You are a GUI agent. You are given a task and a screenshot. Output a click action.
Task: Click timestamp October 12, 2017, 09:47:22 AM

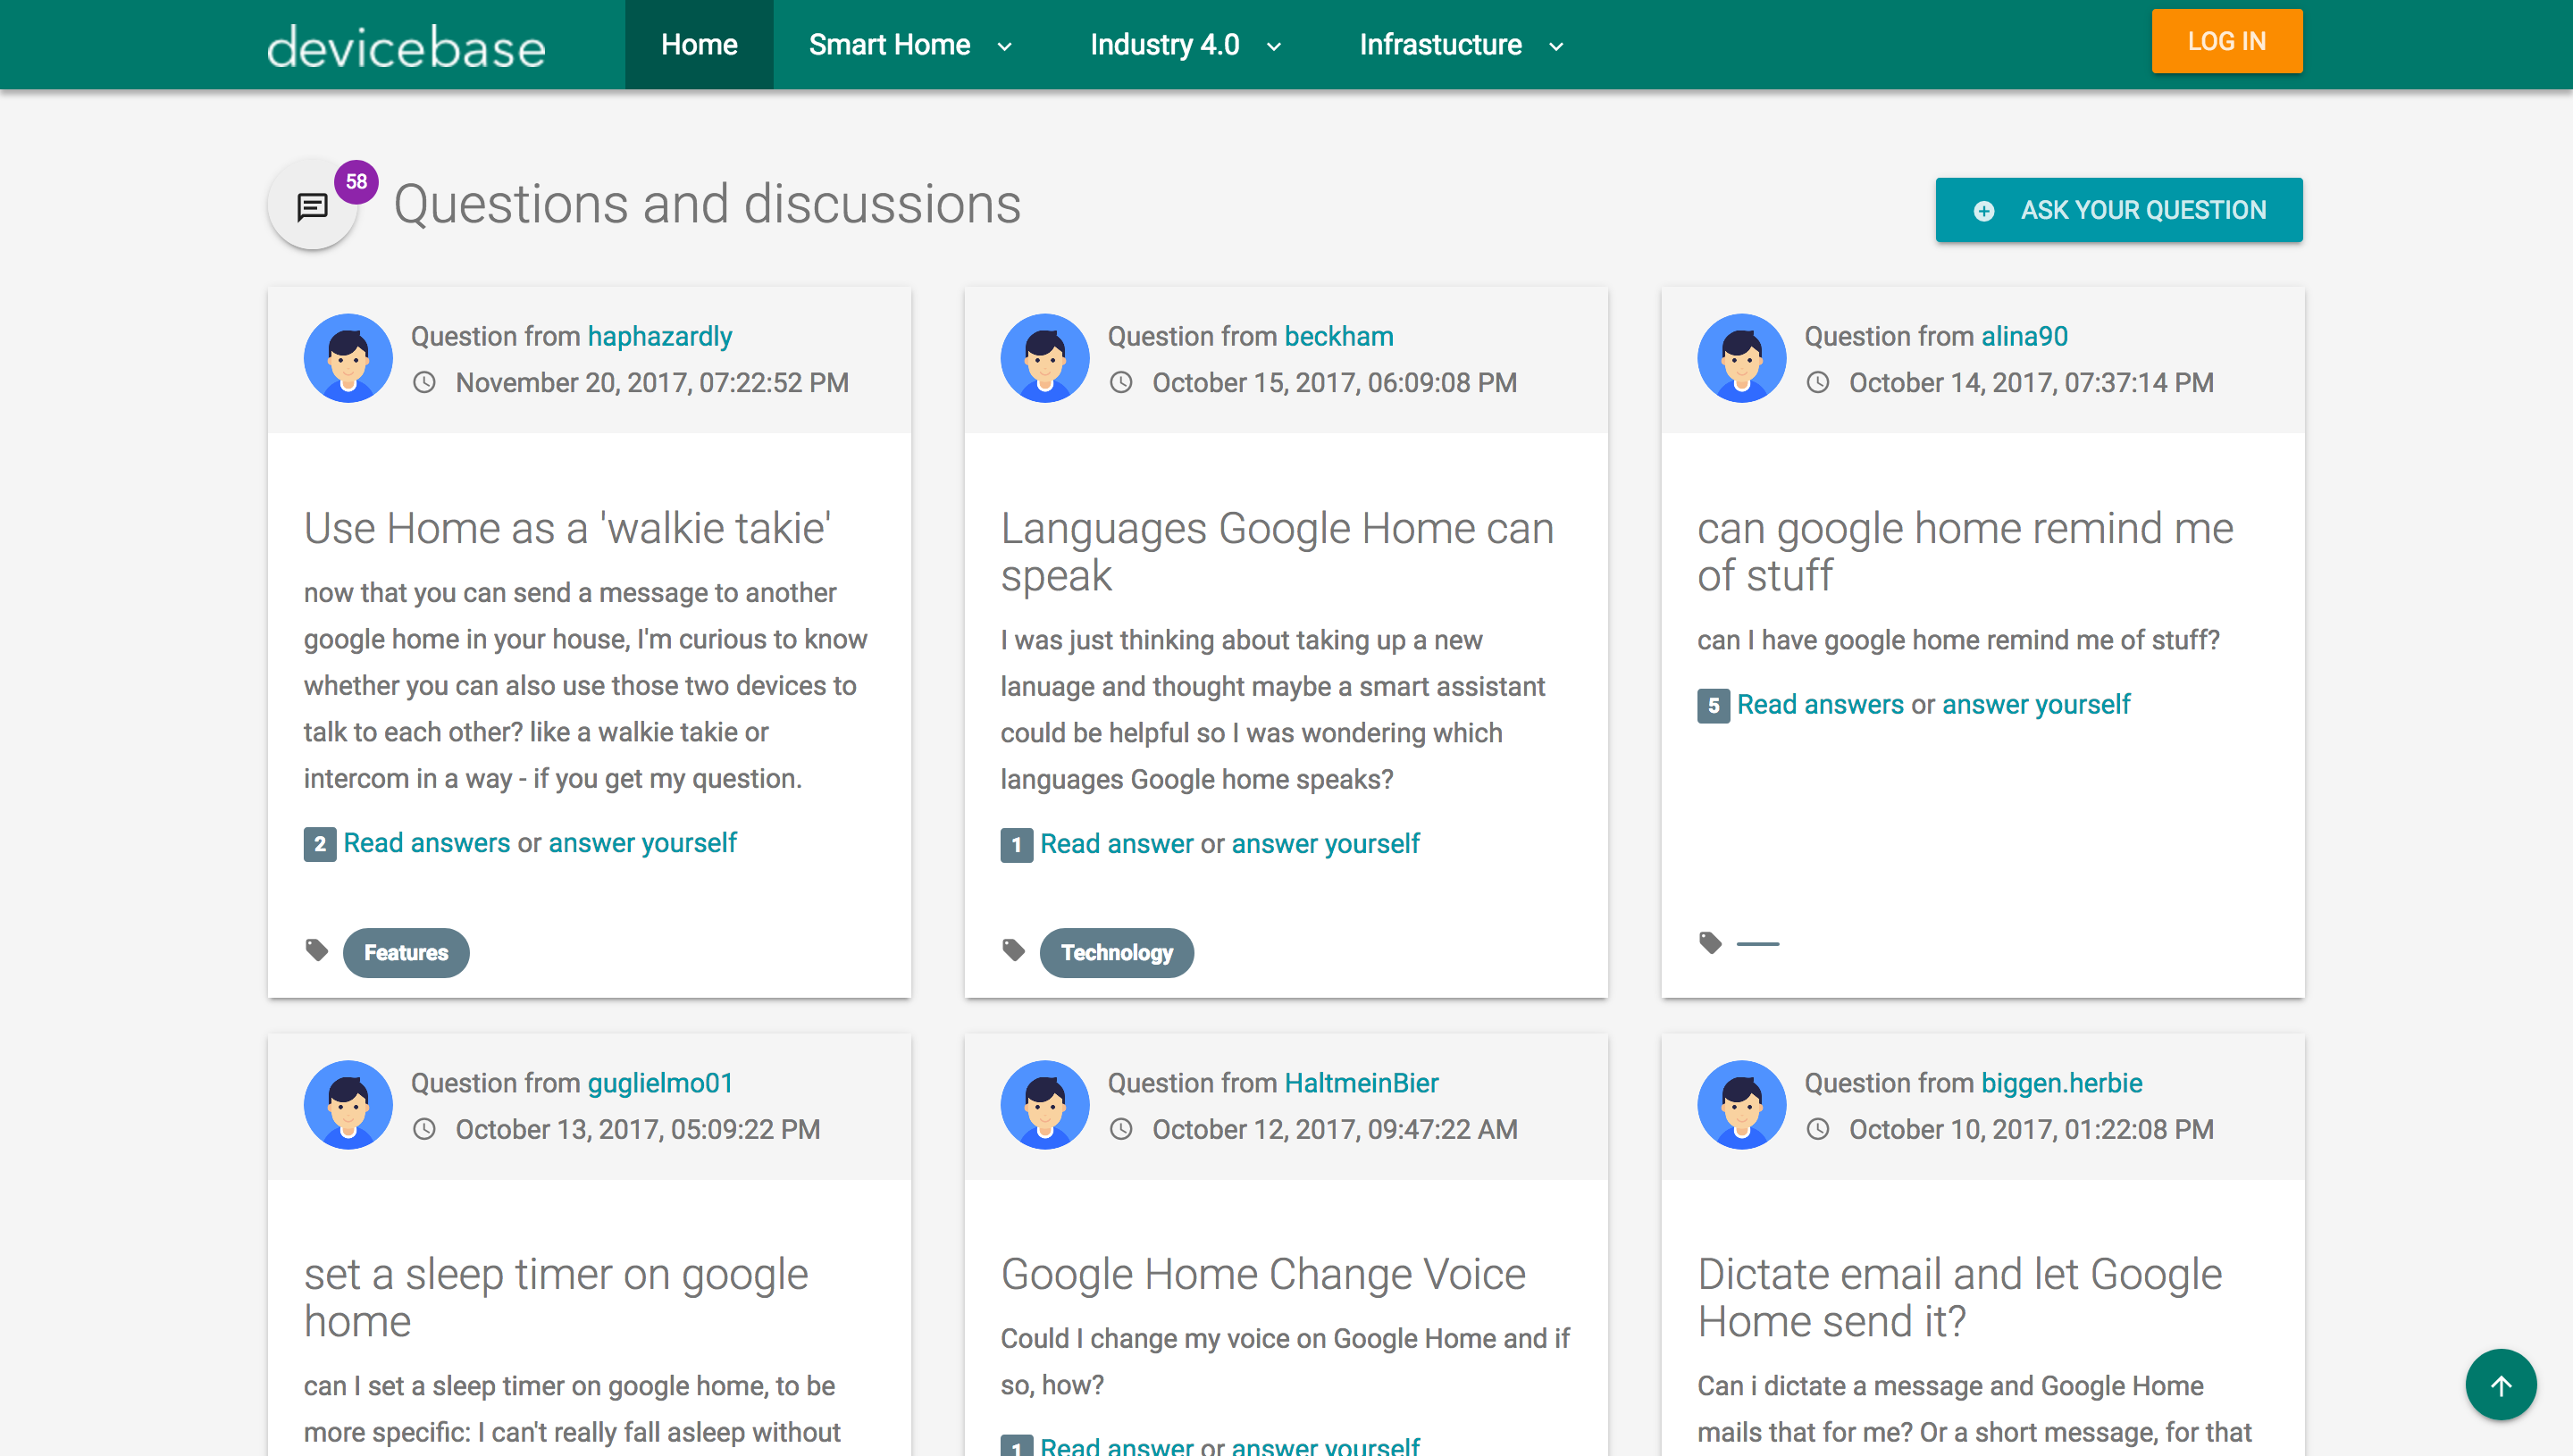tap(1334, 1129)
